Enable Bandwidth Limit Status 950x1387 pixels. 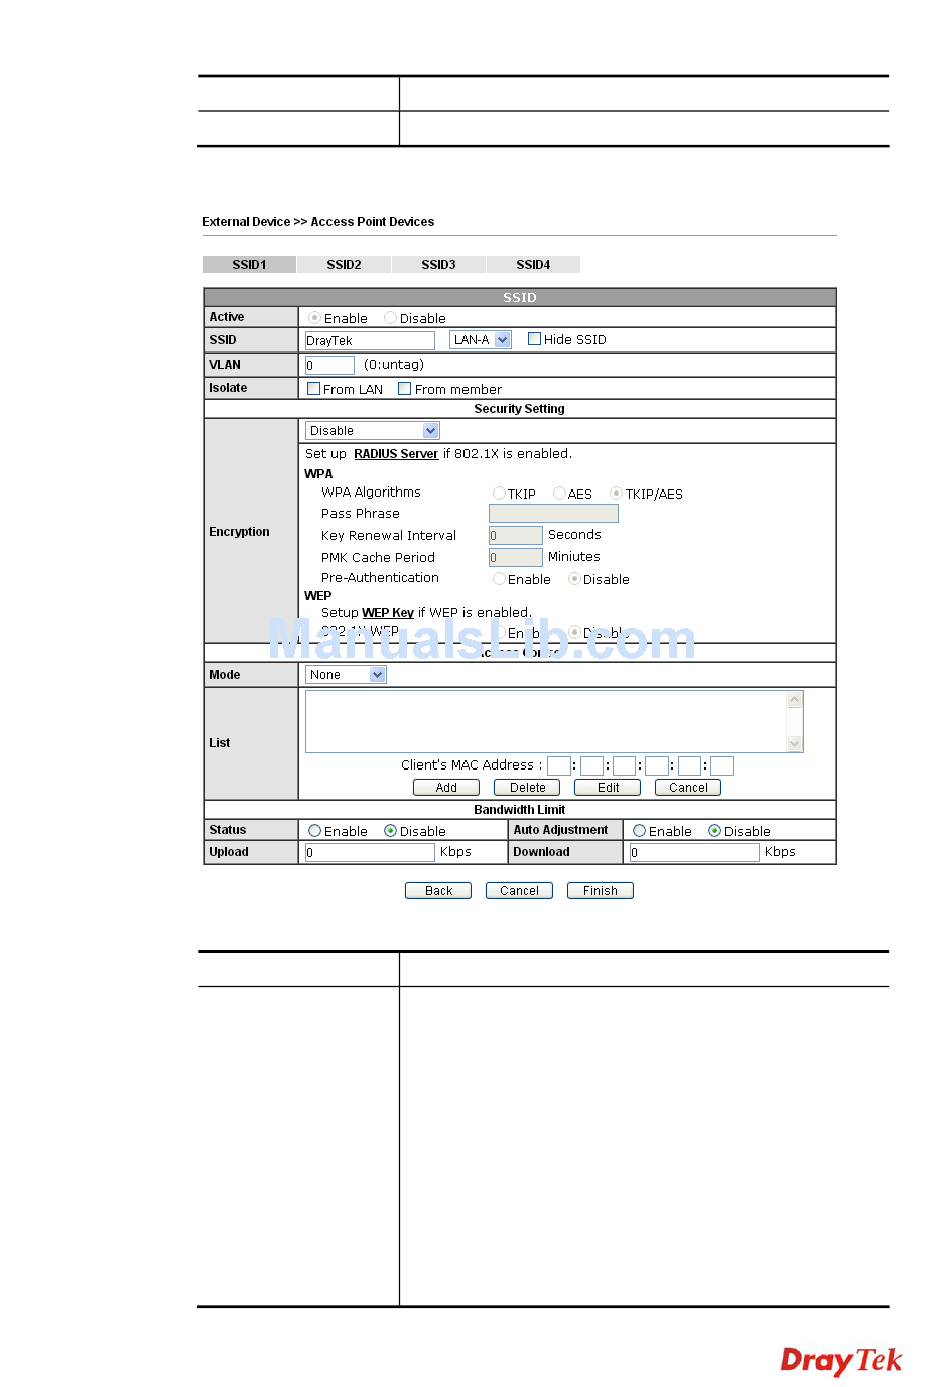point(314,831)
